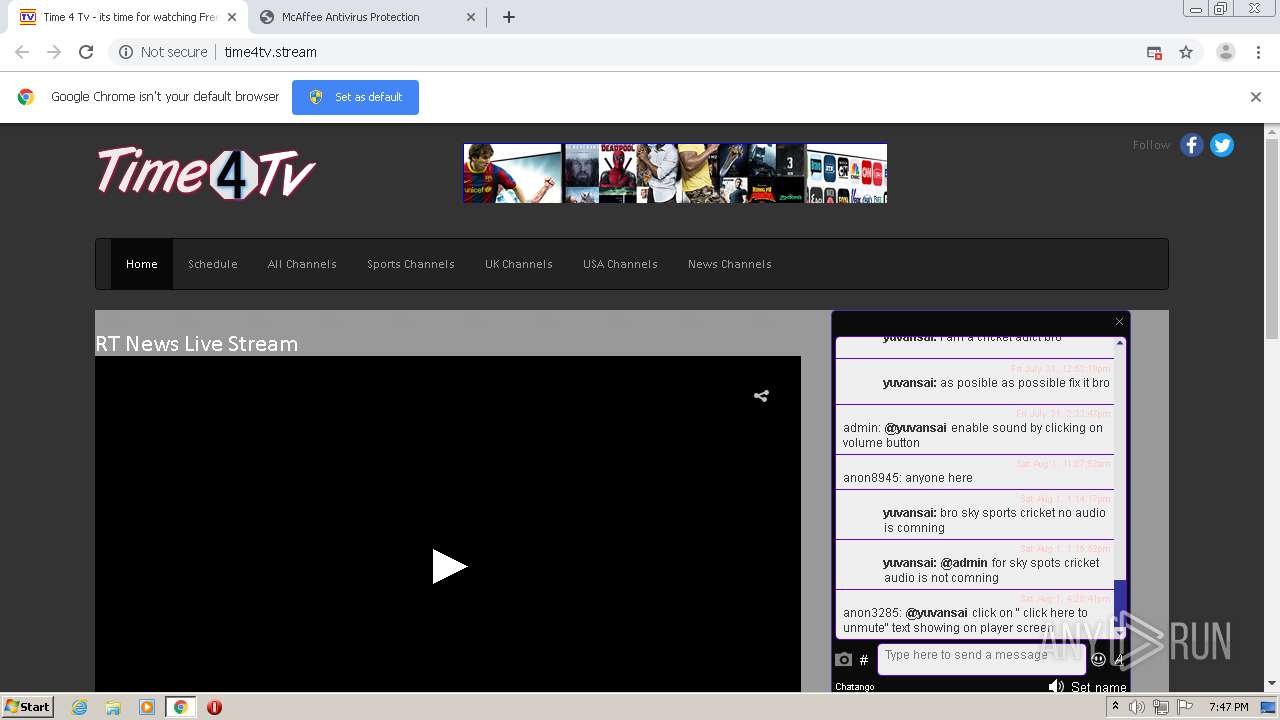Open the UK Channels menu
This screenshot has width=1280, height=720.
point(519,264)
